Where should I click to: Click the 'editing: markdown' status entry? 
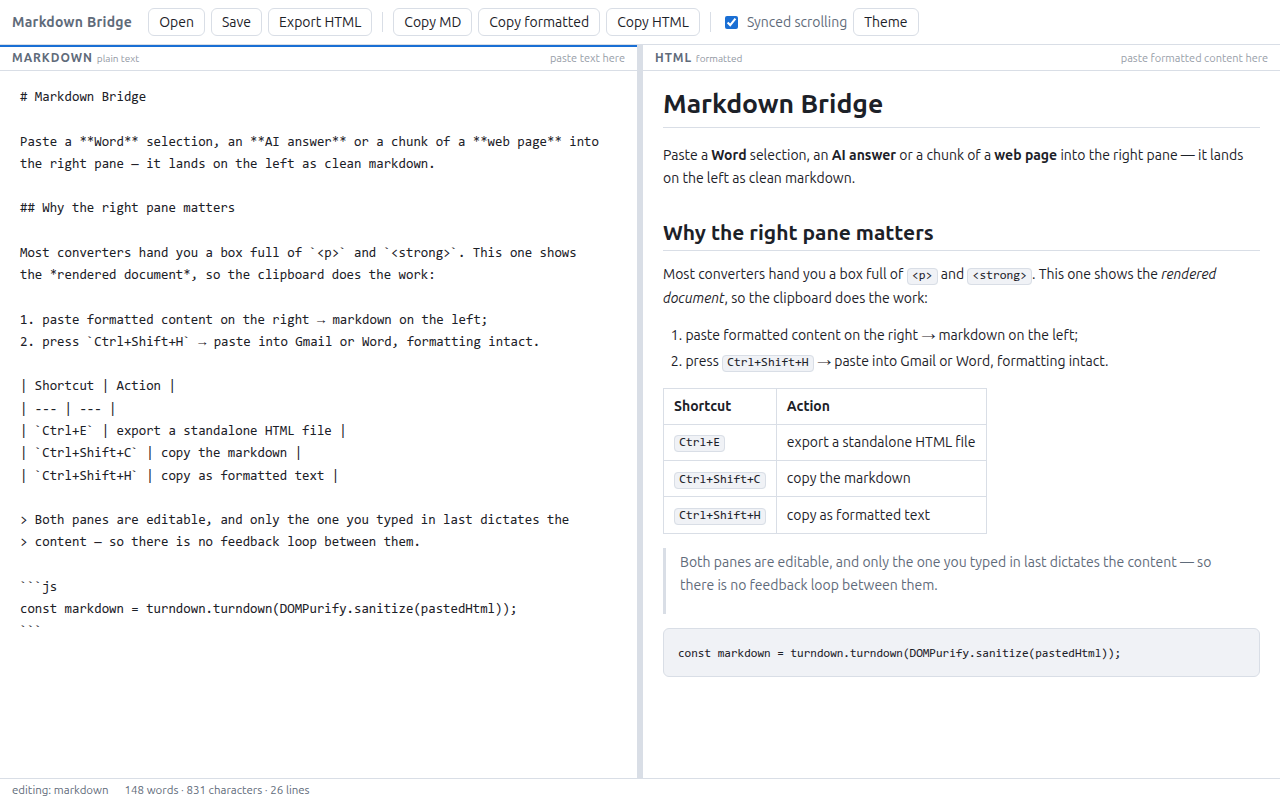coord(60,790)
